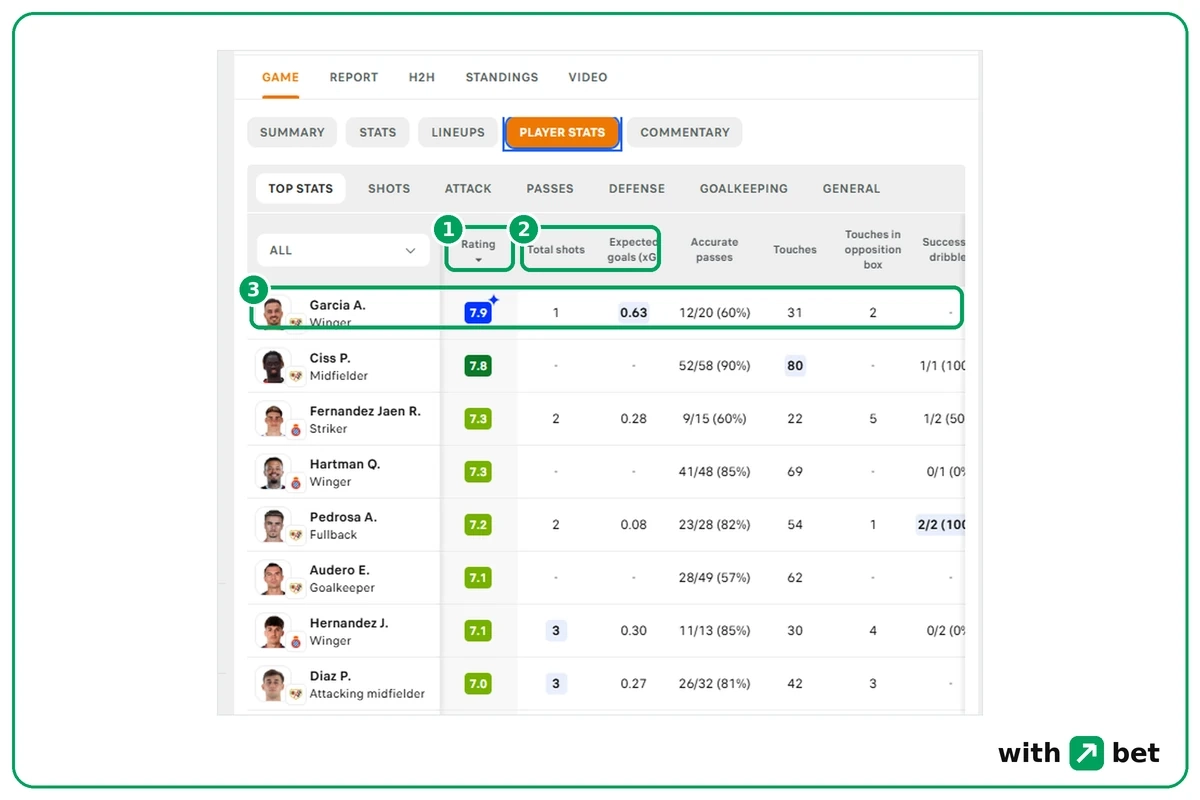The height and width of the screenshot is (800, 1200).
Task: Go to the H2H tab
Action: point(422,77)
